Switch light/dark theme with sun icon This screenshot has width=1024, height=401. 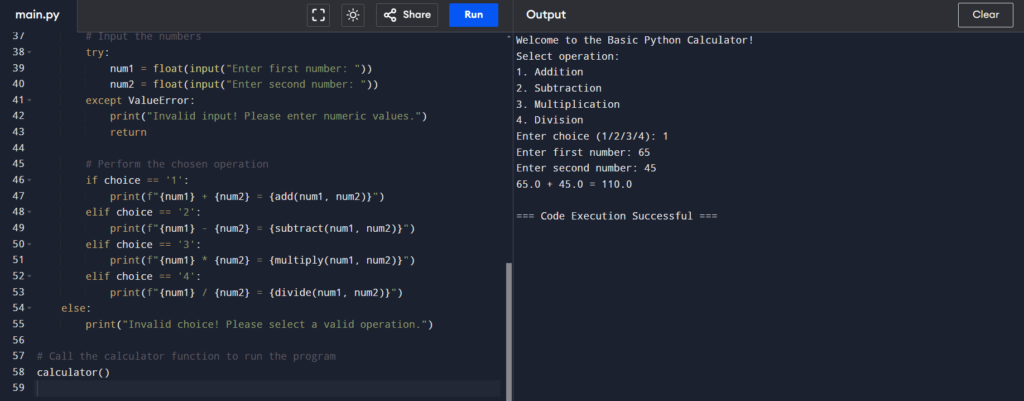[x=353, y=15]
